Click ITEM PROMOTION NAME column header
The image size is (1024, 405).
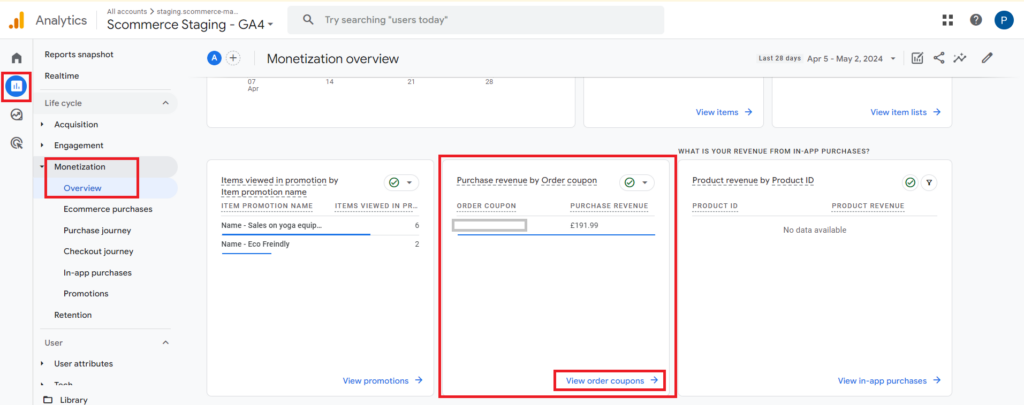click(x=266, y=206)
